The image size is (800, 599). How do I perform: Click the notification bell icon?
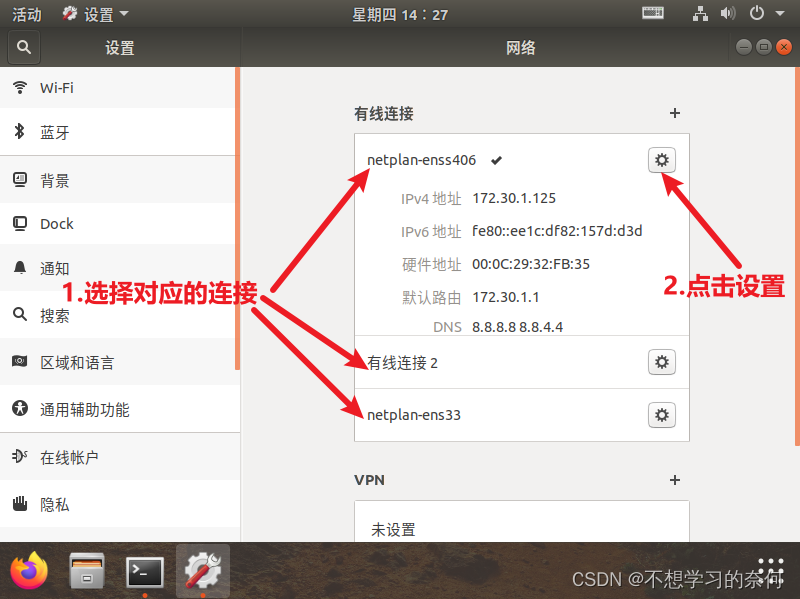tap(20, 267)
